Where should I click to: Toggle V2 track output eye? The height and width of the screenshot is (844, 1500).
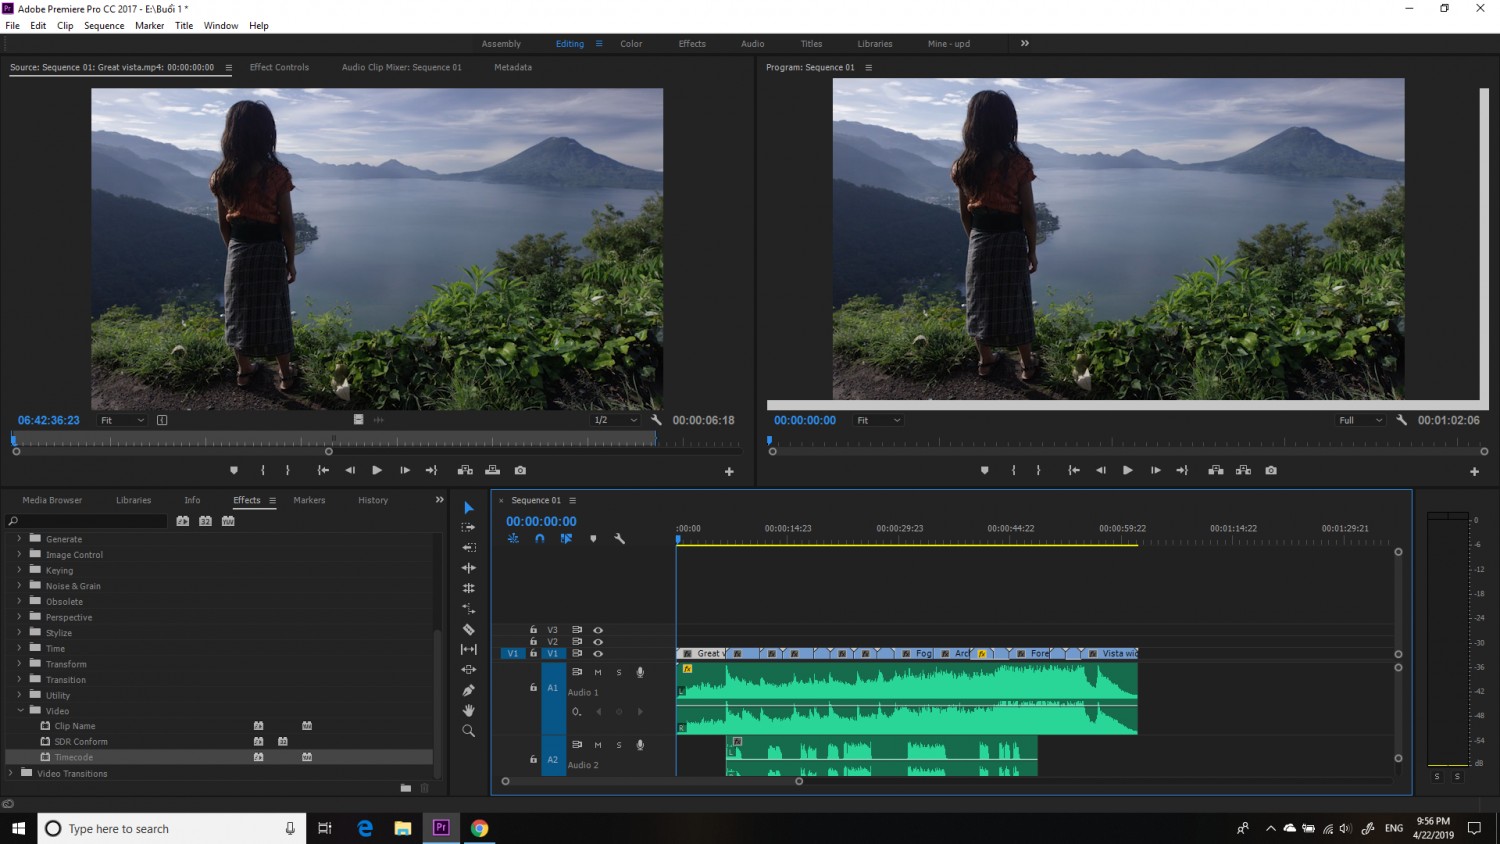598,642
